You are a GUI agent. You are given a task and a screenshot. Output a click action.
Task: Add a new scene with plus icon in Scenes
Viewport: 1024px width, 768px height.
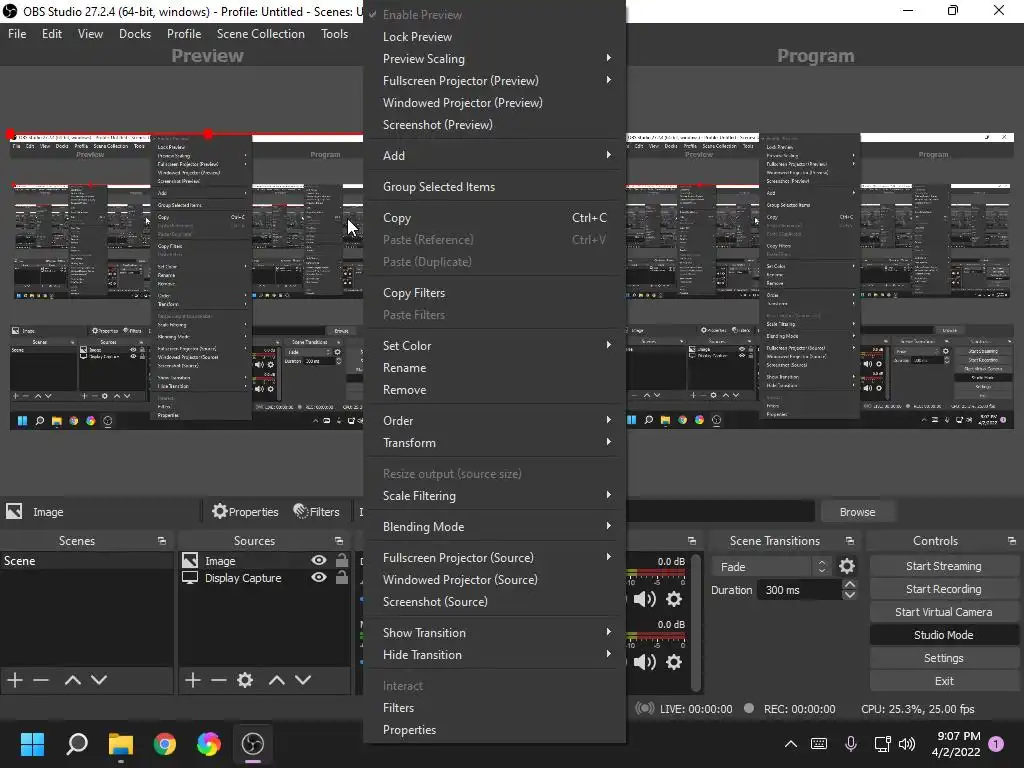[x=15, y=680]
